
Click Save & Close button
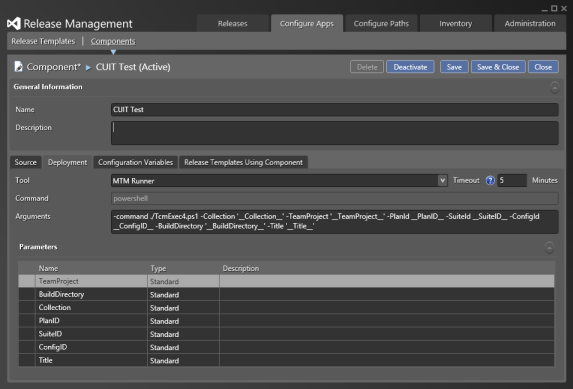(x=498, y=67)
